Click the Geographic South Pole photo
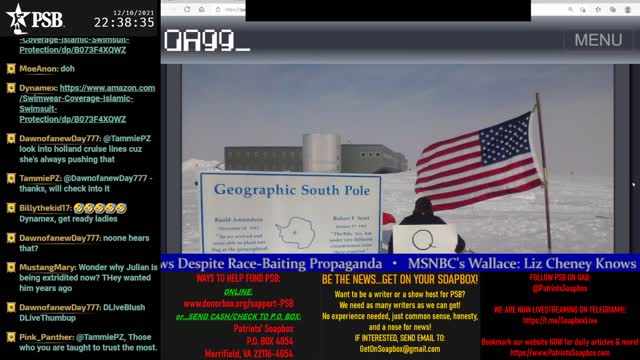The width and height of the screenshot is (640, 360). pos(397,159)
